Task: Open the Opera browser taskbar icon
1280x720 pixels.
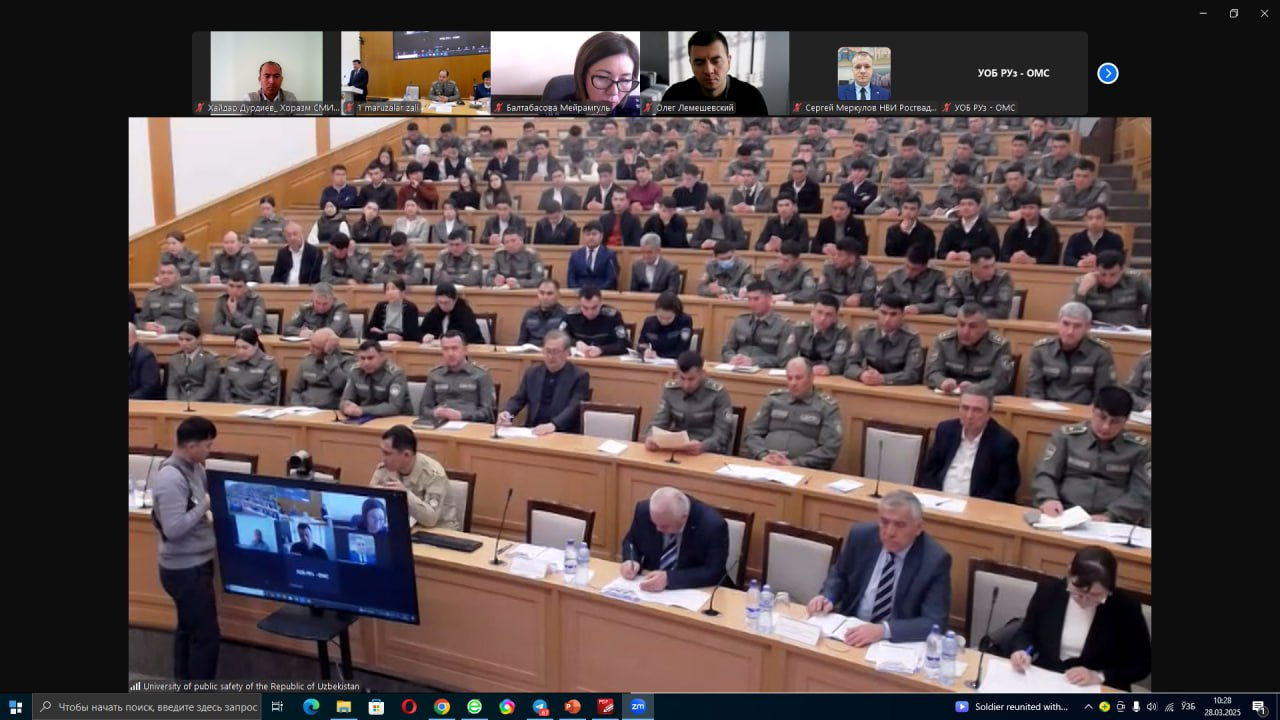Action: tap(409, 707)
